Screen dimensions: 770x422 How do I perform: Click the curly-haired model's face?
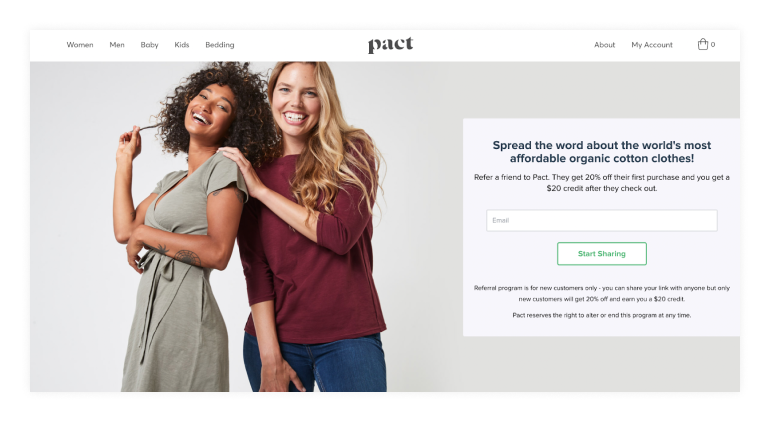(x=210, y=113)
